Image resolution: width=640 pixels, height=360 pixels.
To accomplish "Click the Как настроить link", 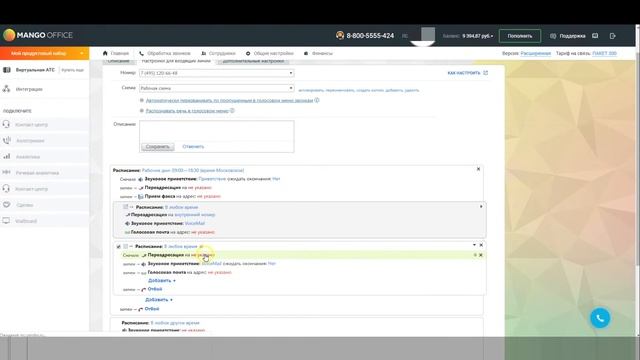I will [x=467, y=73].
